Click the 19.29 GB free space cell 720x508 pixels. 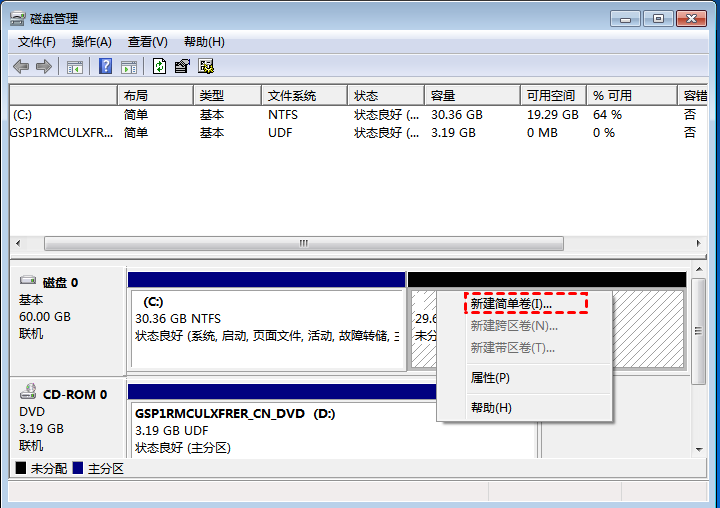pos(552,115)
